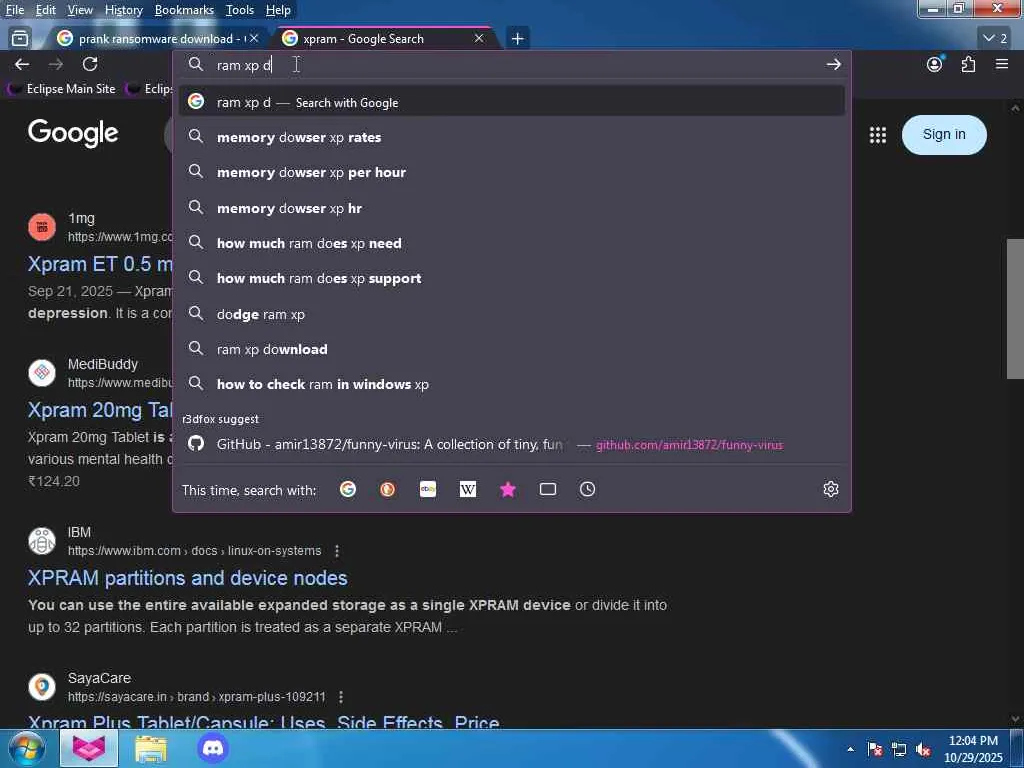Click the address bar input field
Image resolution: width=1024 pixels, height=768 pixels.
pyautogui.click(x=511, y=65)
